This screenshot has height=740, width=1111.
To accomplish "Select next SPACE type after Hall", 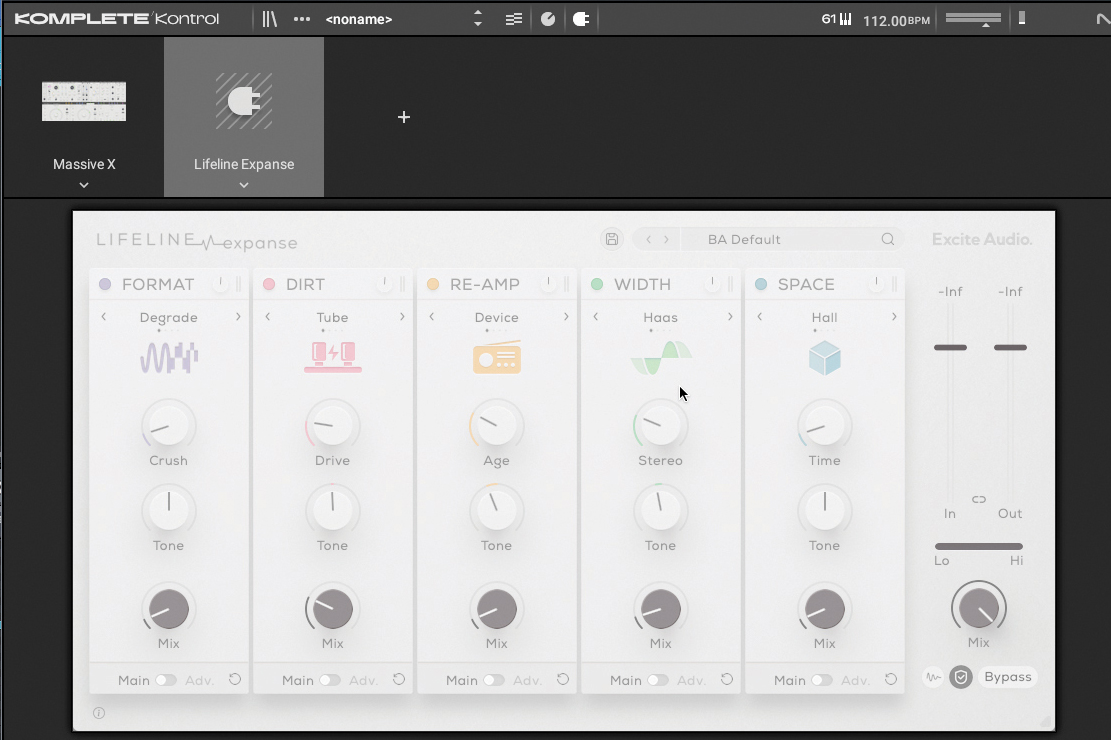I will coord(894,317).
